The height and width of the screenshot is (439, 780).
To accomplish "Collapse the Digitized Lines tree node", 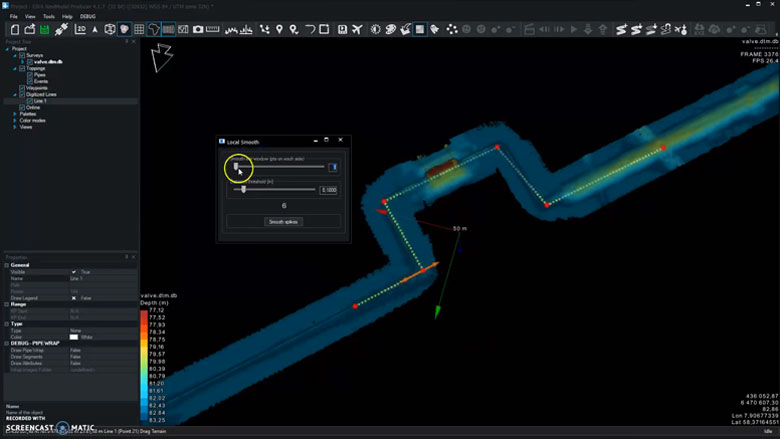I will coord(15,94).
